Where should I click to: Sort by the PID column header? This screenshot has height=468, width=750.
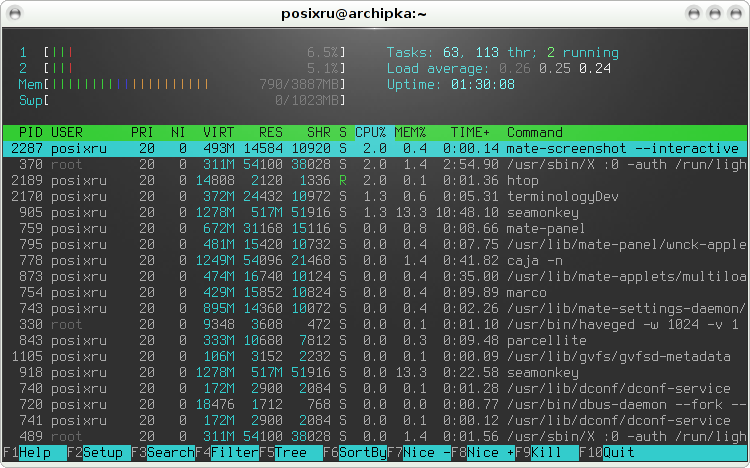31,133
